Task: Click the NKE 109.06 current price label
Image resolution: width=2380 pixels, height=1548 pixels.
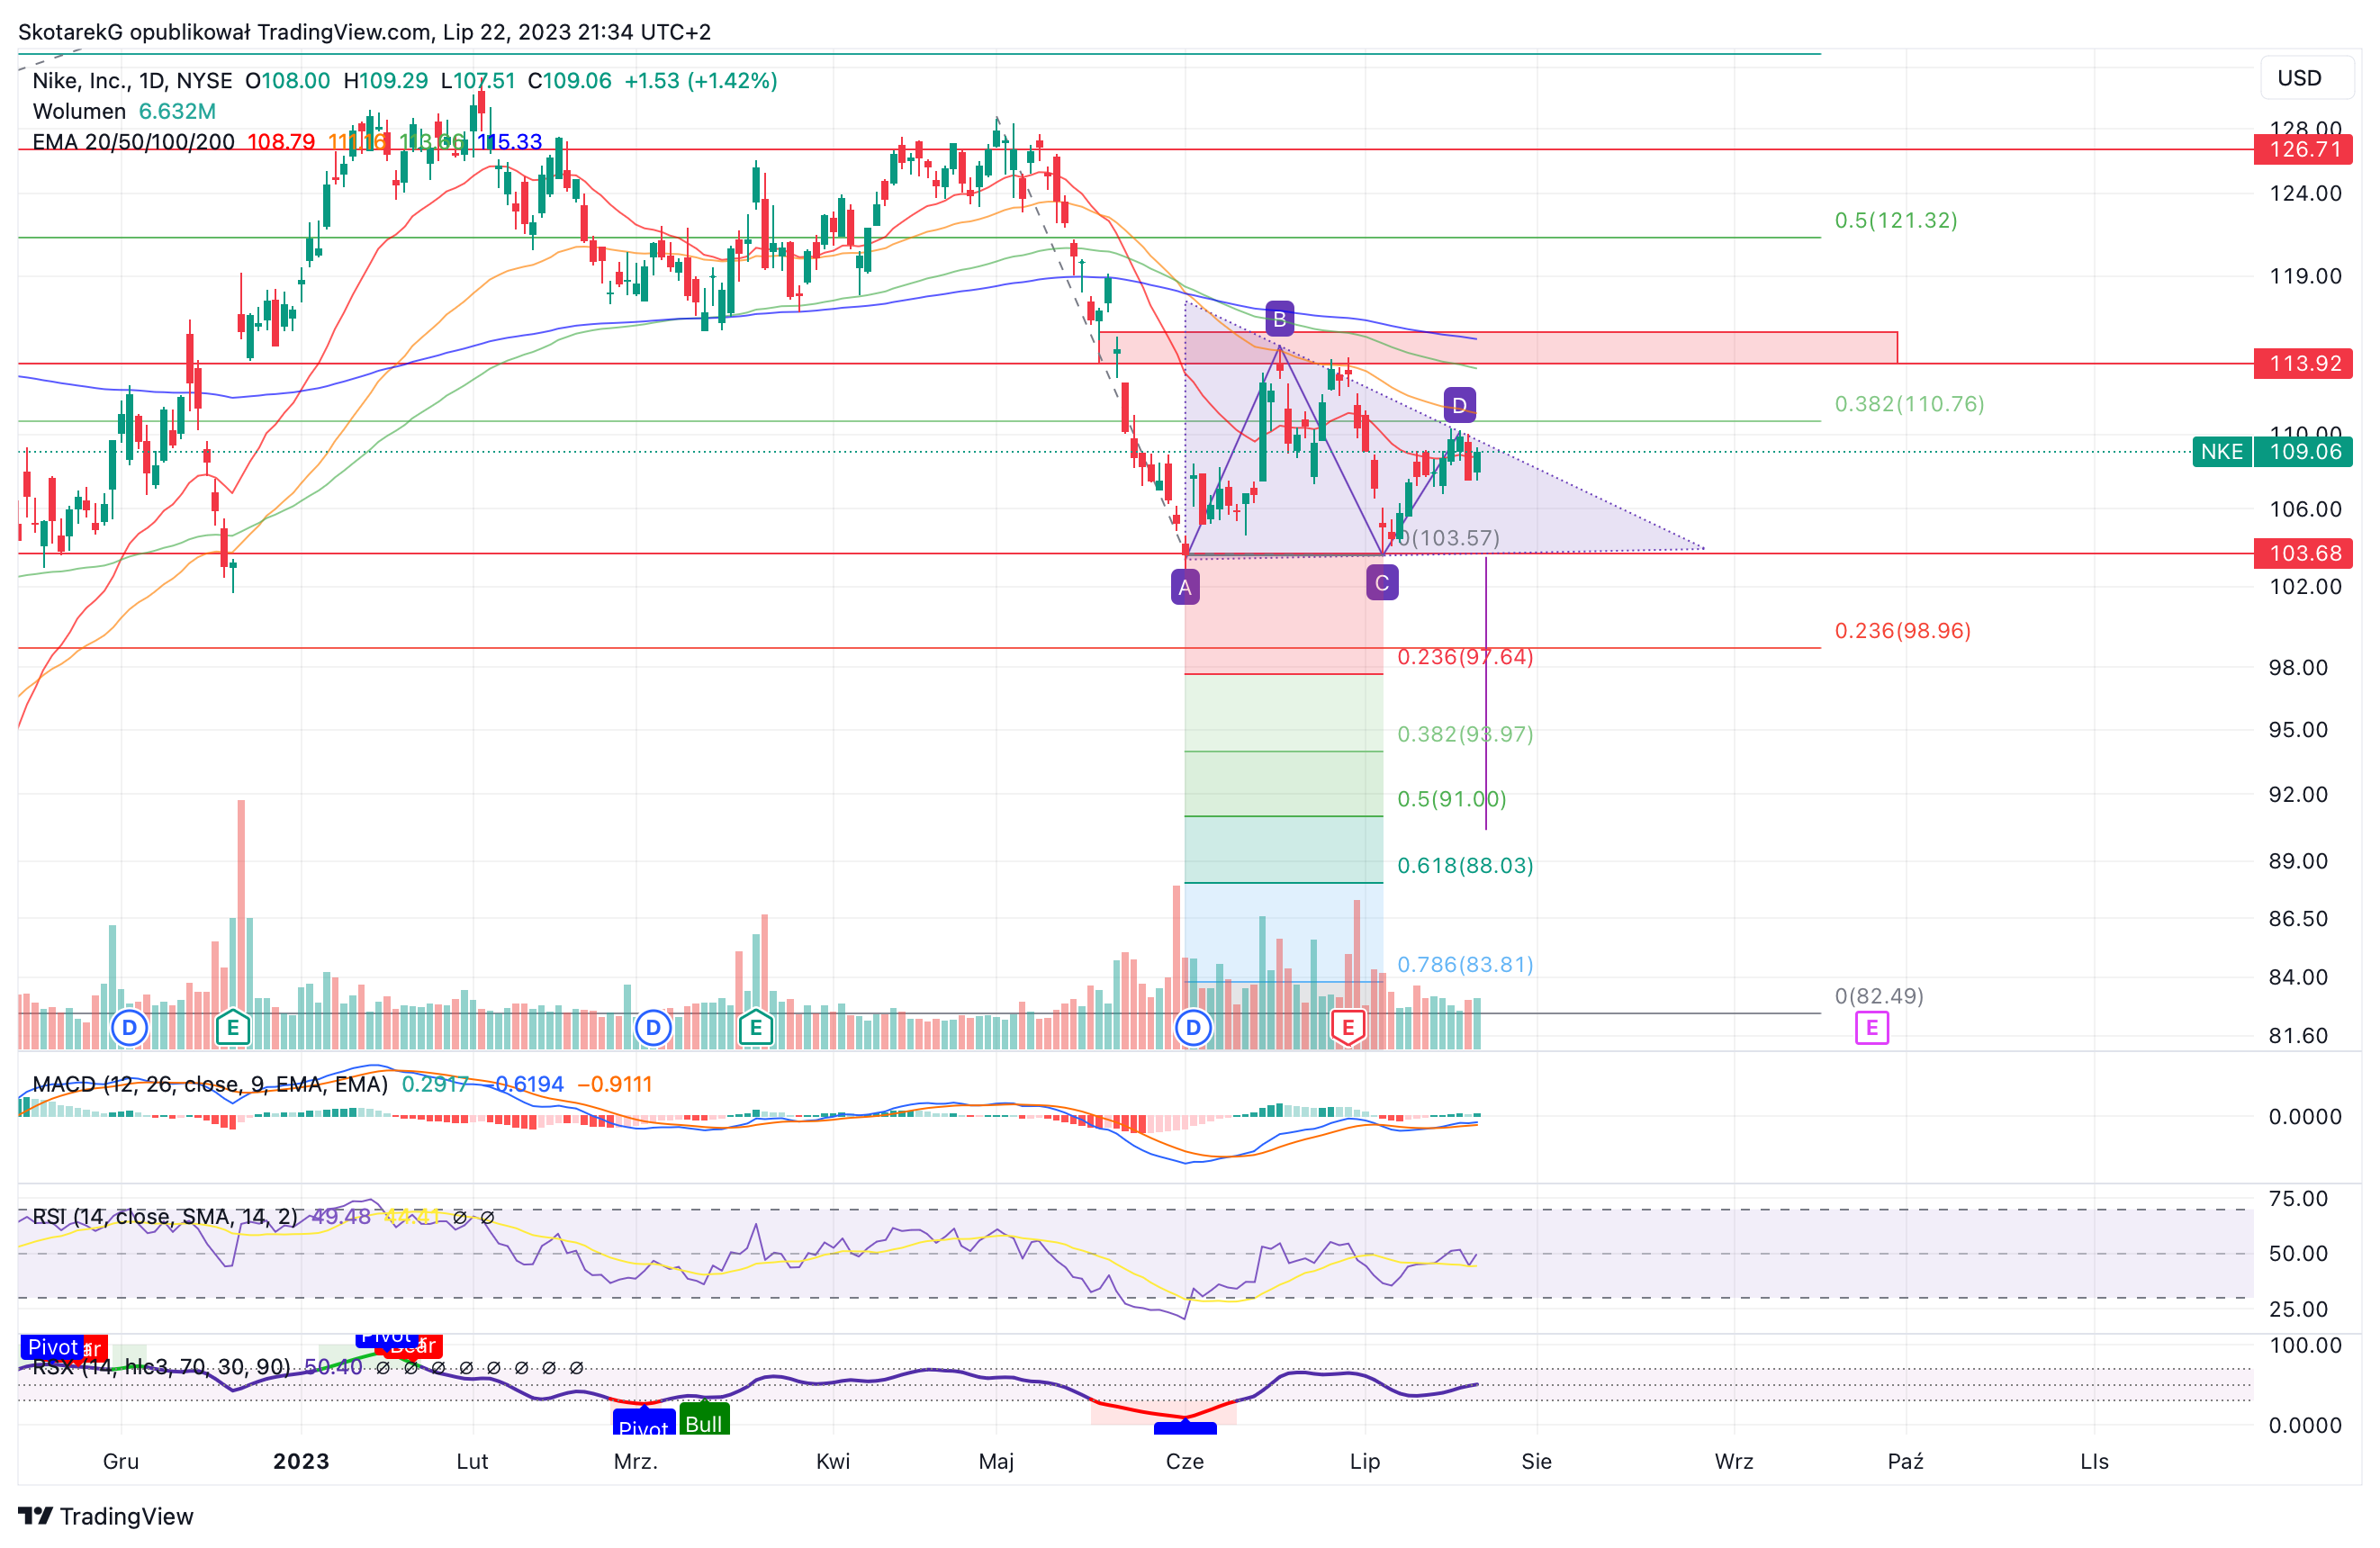Action: click(x=2272, y=452)
